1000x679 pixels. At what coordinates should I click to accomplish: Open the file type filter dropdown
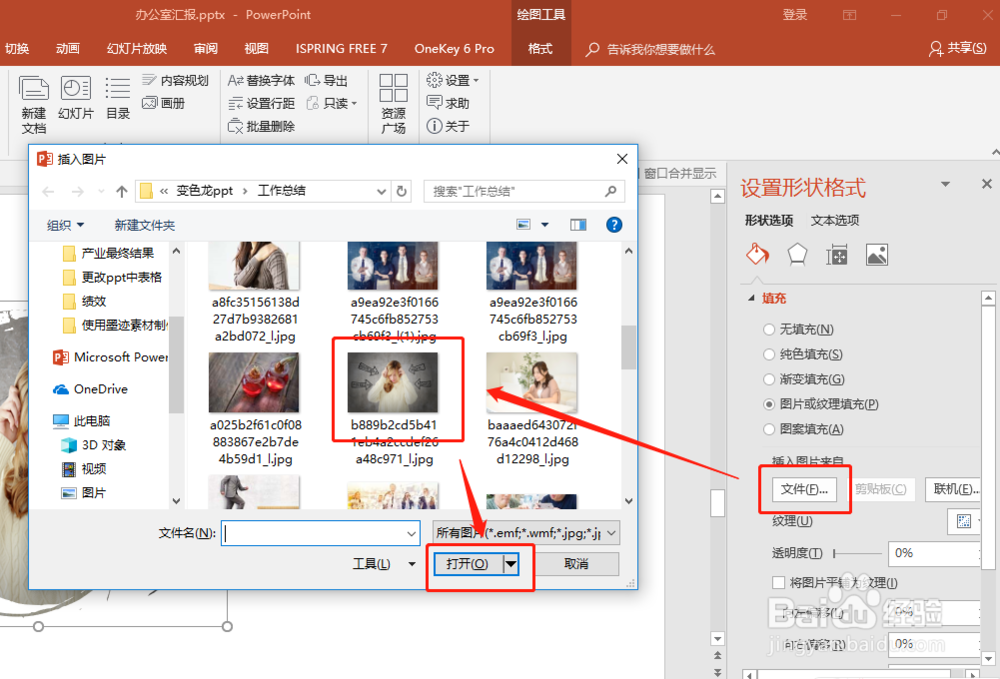point(612,533)
